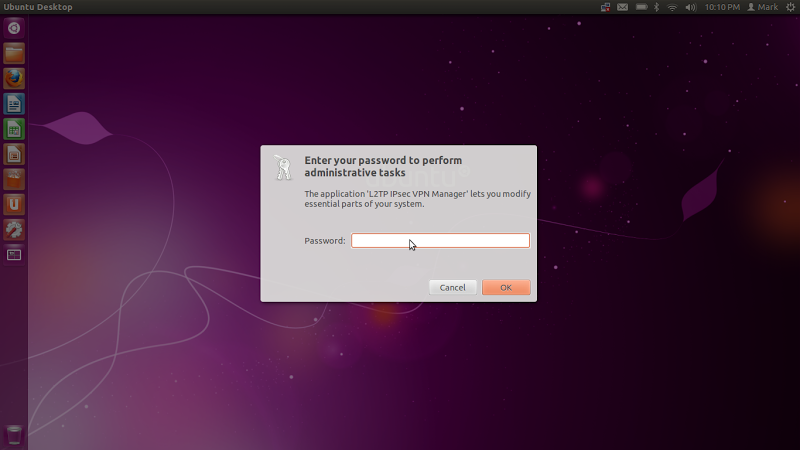Open LibreOffice Calc from the launcher
Screen dimensions: 800x450
[x=14, y=129]
